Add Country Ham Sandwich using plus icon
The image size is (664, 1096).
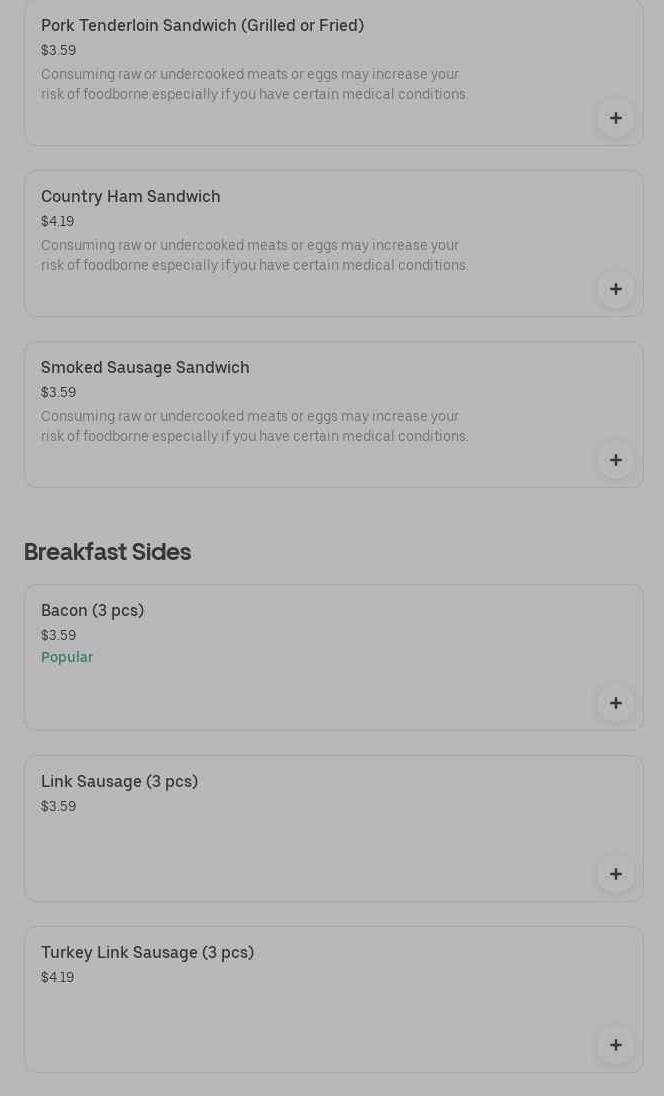[615, 289]
